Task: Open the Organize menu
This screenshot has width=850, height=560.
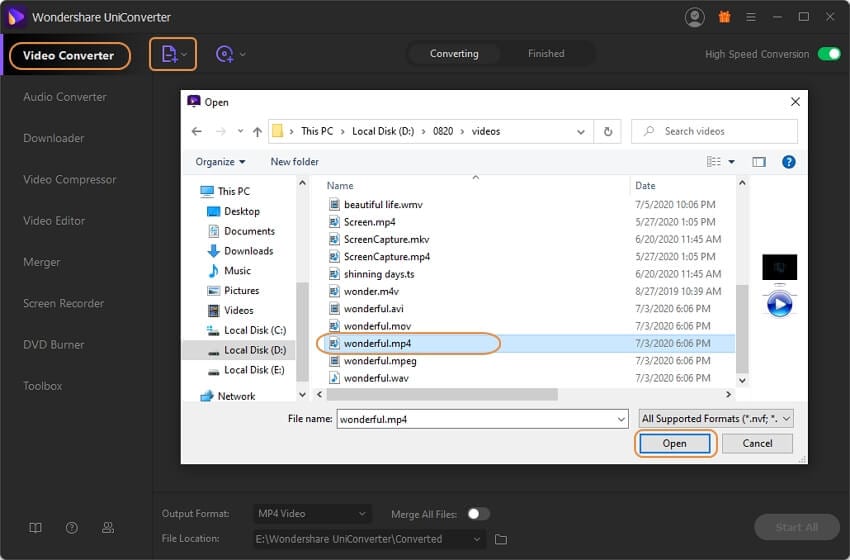Action: pyautogui.click(x=220, y=162)
